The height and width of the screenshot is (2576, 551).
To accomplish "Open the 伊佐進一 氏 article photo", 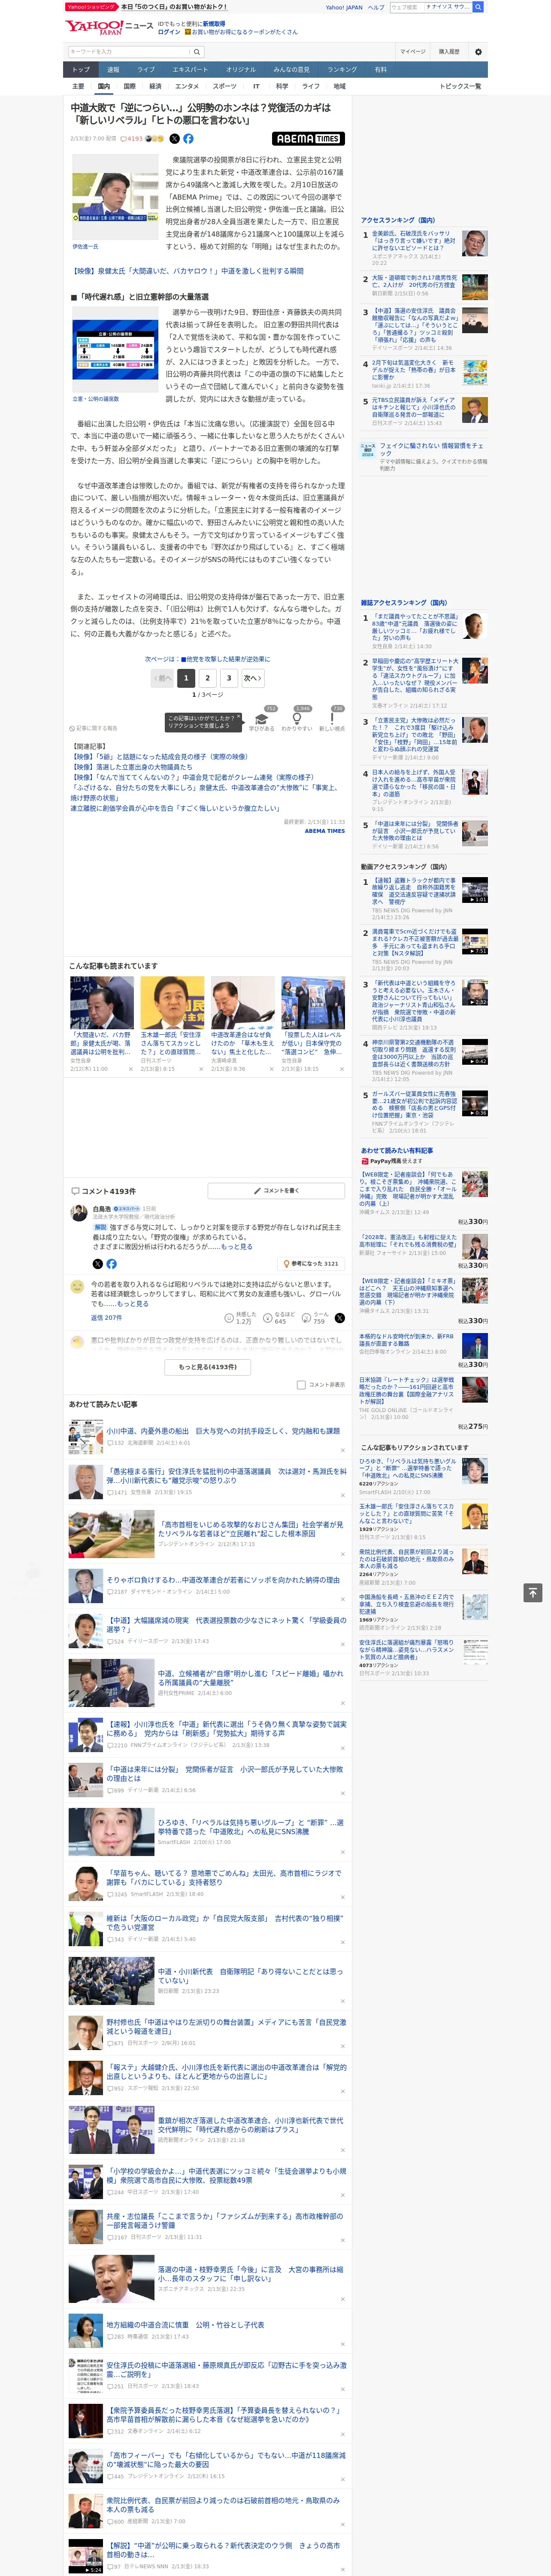I will coord(115,198).
